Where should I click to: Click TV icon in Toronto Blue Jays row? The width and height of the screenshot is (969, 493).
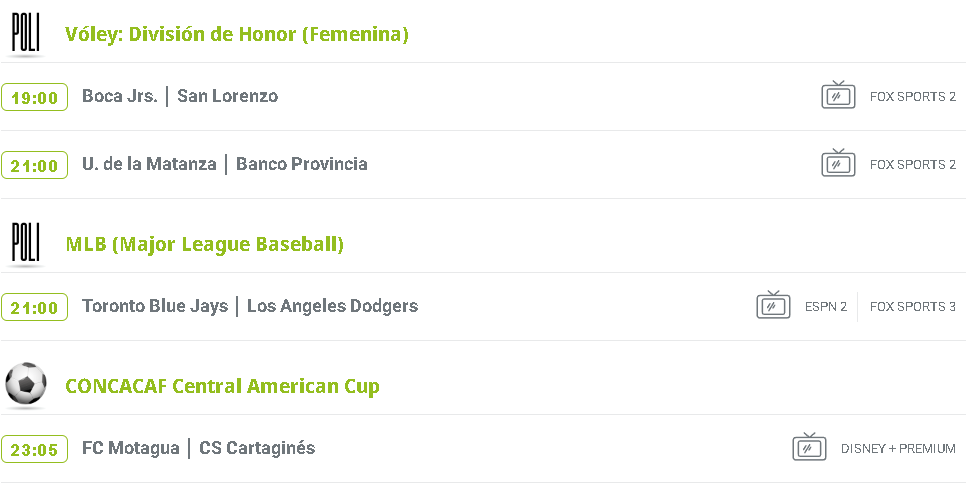(773, 306)
